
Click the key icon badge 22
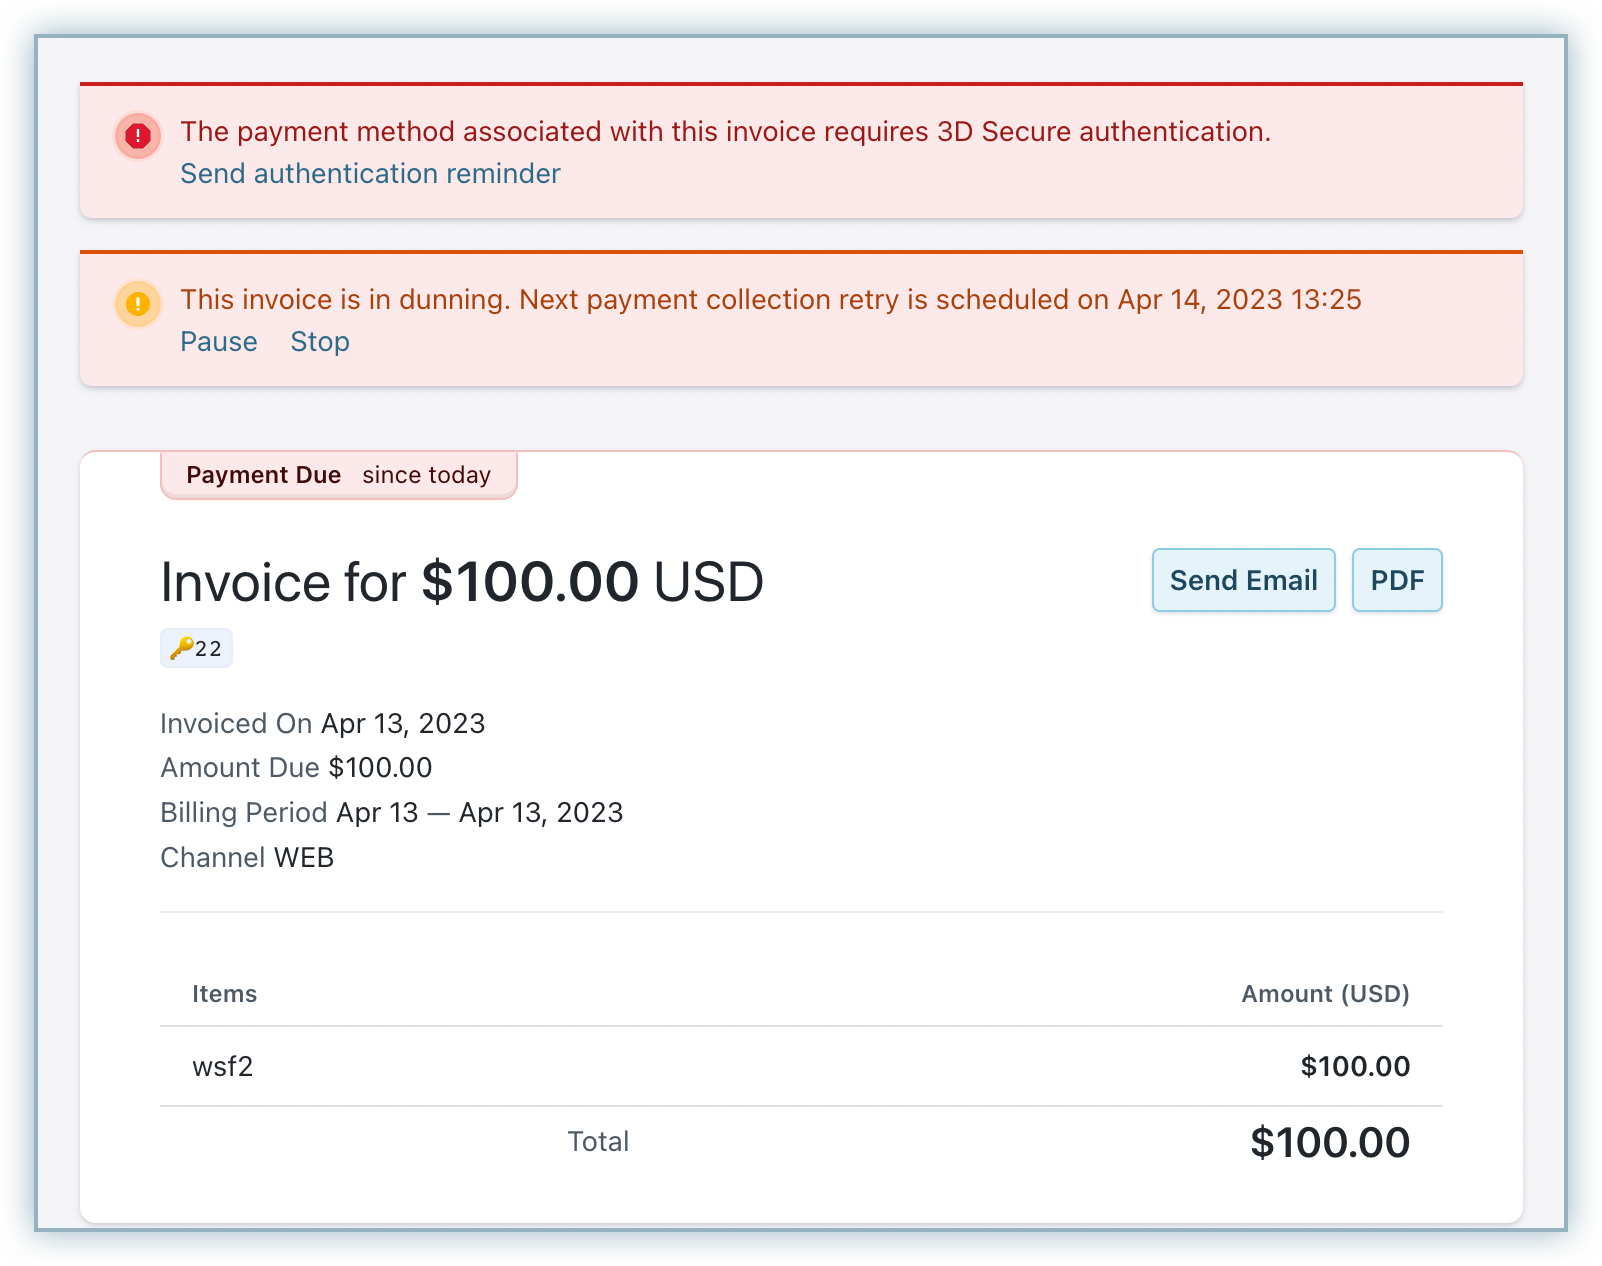(196, 649)
